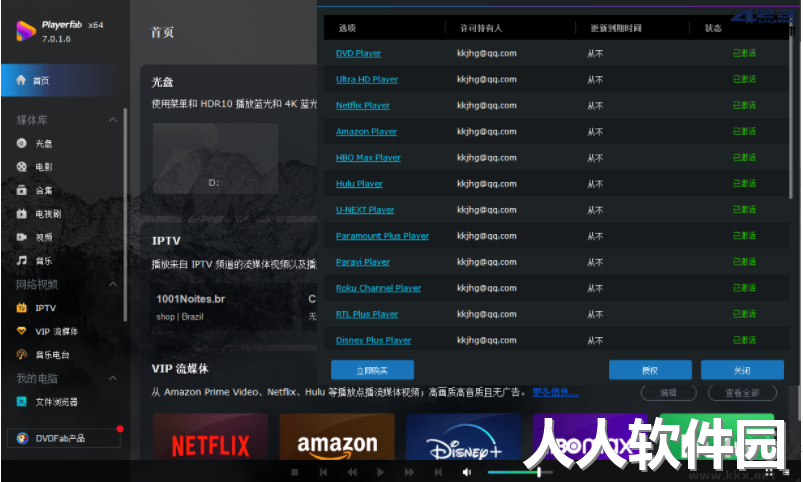Open the 更多信息 more info link
Image resolution: width=803 pixels, height=482 pixels.
click(556, 392)
